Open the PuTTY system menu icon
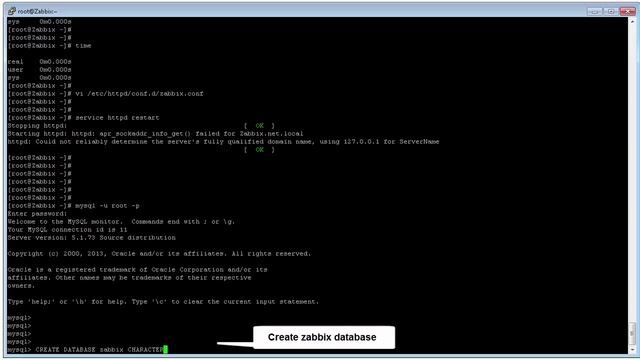This screenshot has width=640, height=360. (x=12, y=11)
